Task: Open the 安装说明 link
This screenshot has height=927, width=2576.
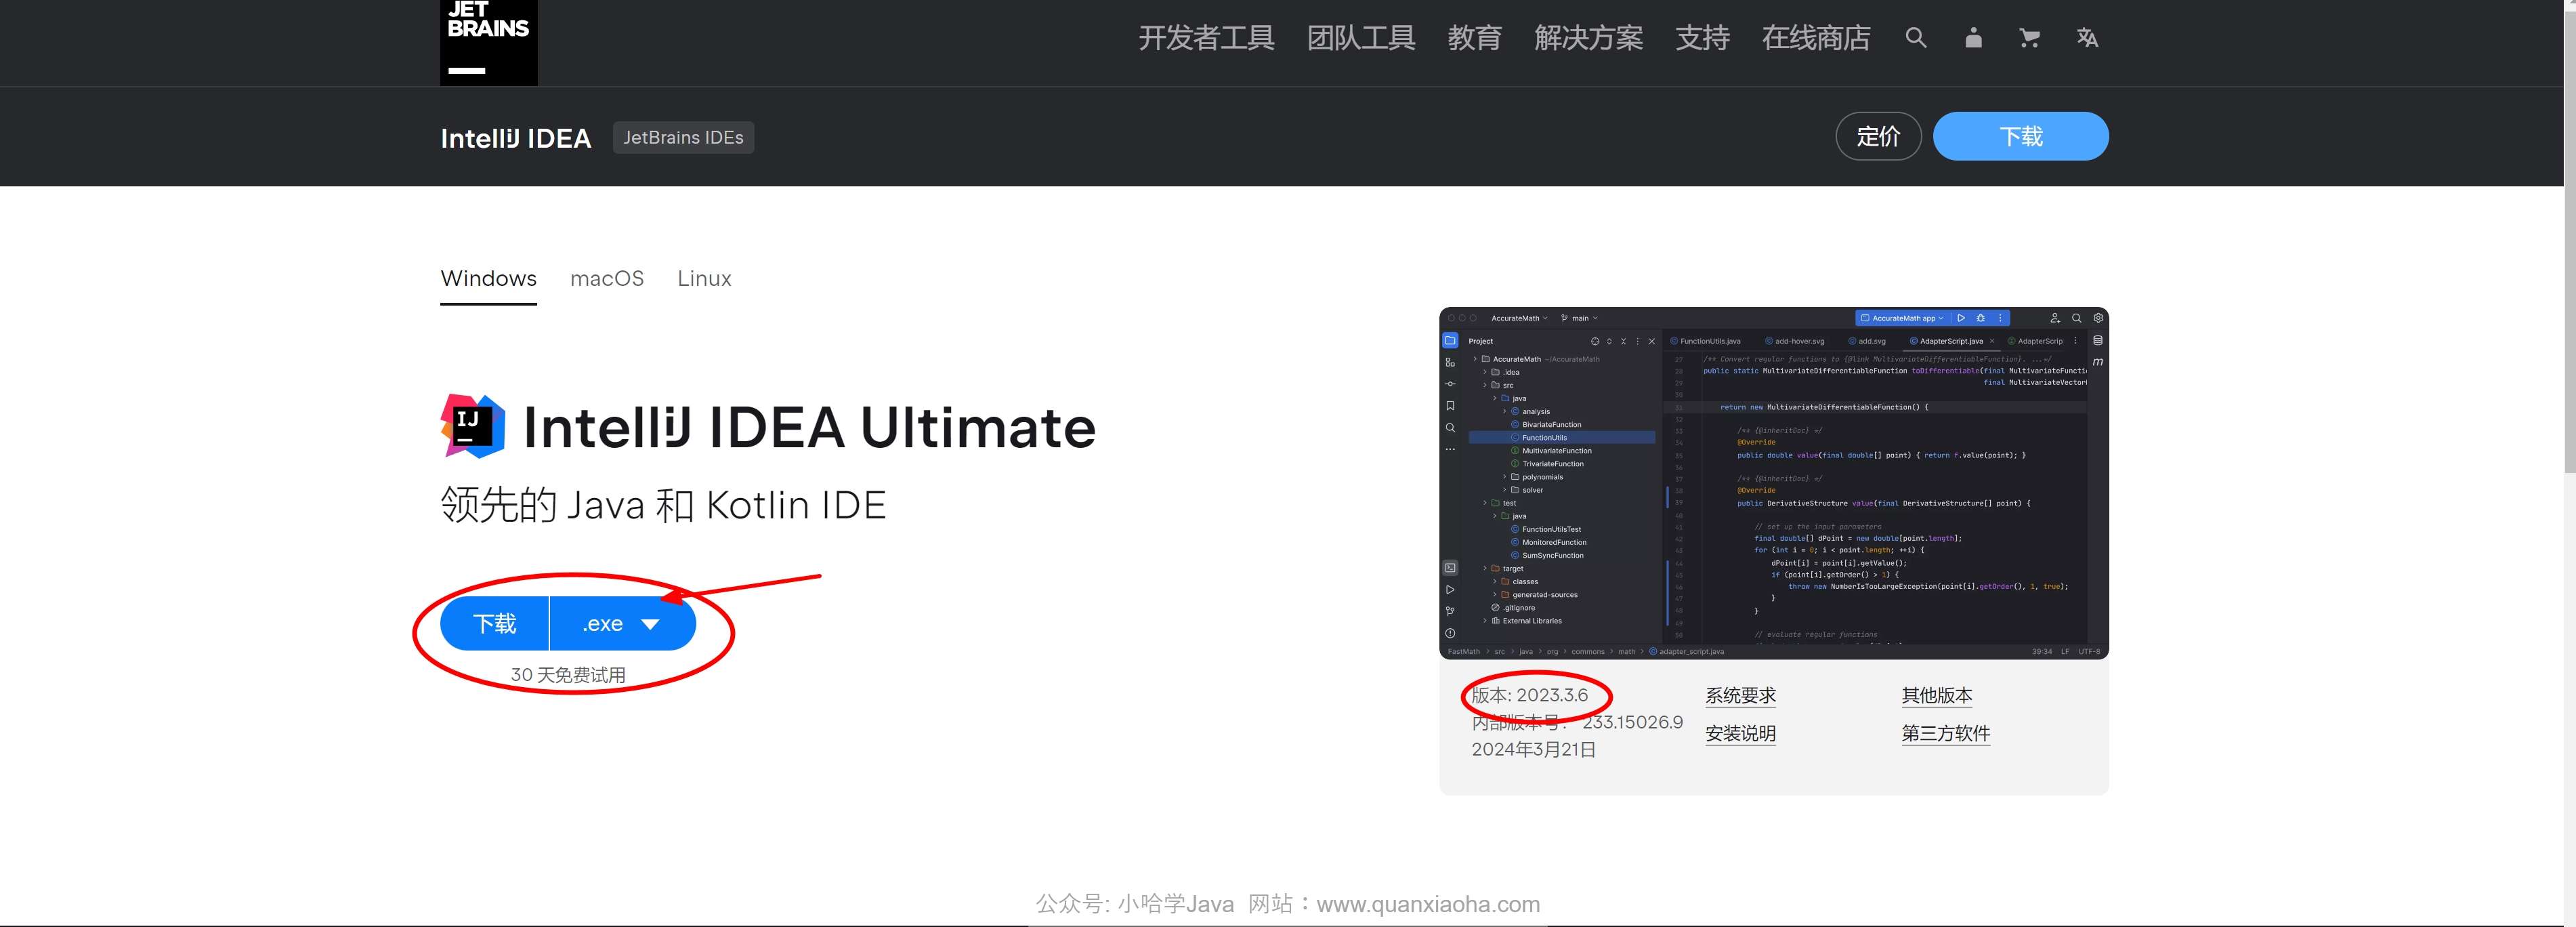Action: (x=1740, y=734)
